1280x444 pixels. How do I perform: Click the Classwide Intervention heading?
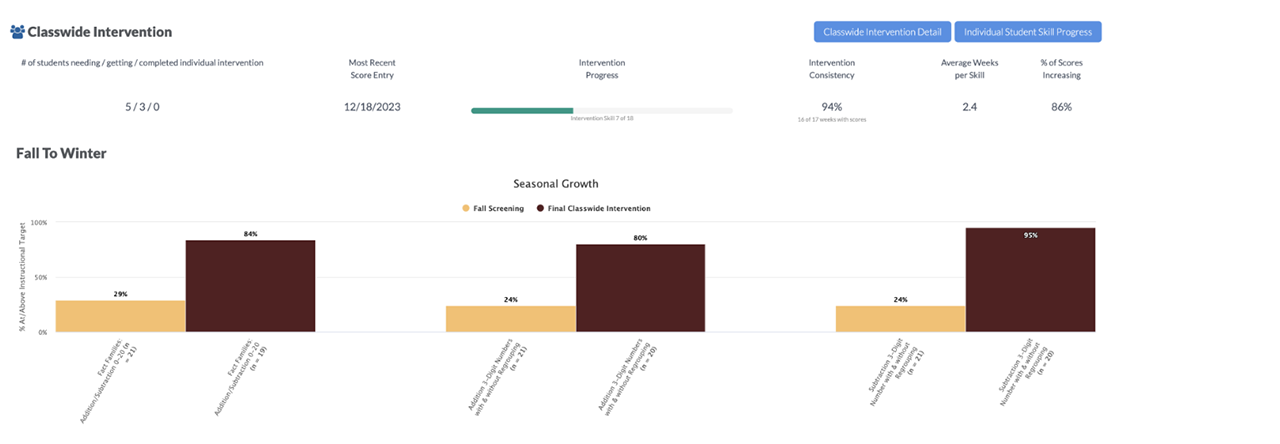[99, 32]
